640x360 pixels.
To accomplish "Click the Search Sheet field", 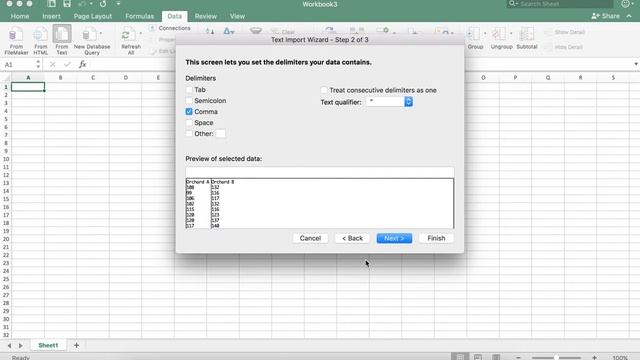I will 560,4.
